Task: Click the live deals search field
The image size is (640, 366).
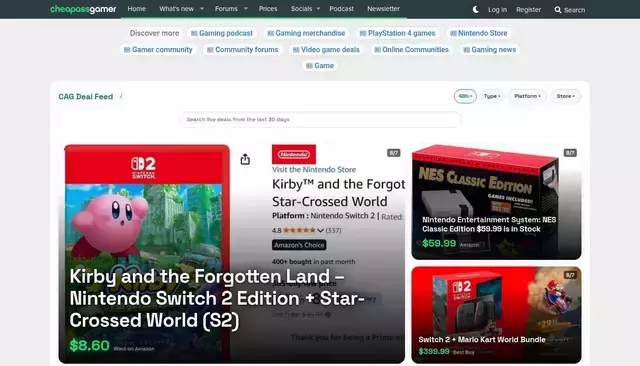Action: pos(320,120)
